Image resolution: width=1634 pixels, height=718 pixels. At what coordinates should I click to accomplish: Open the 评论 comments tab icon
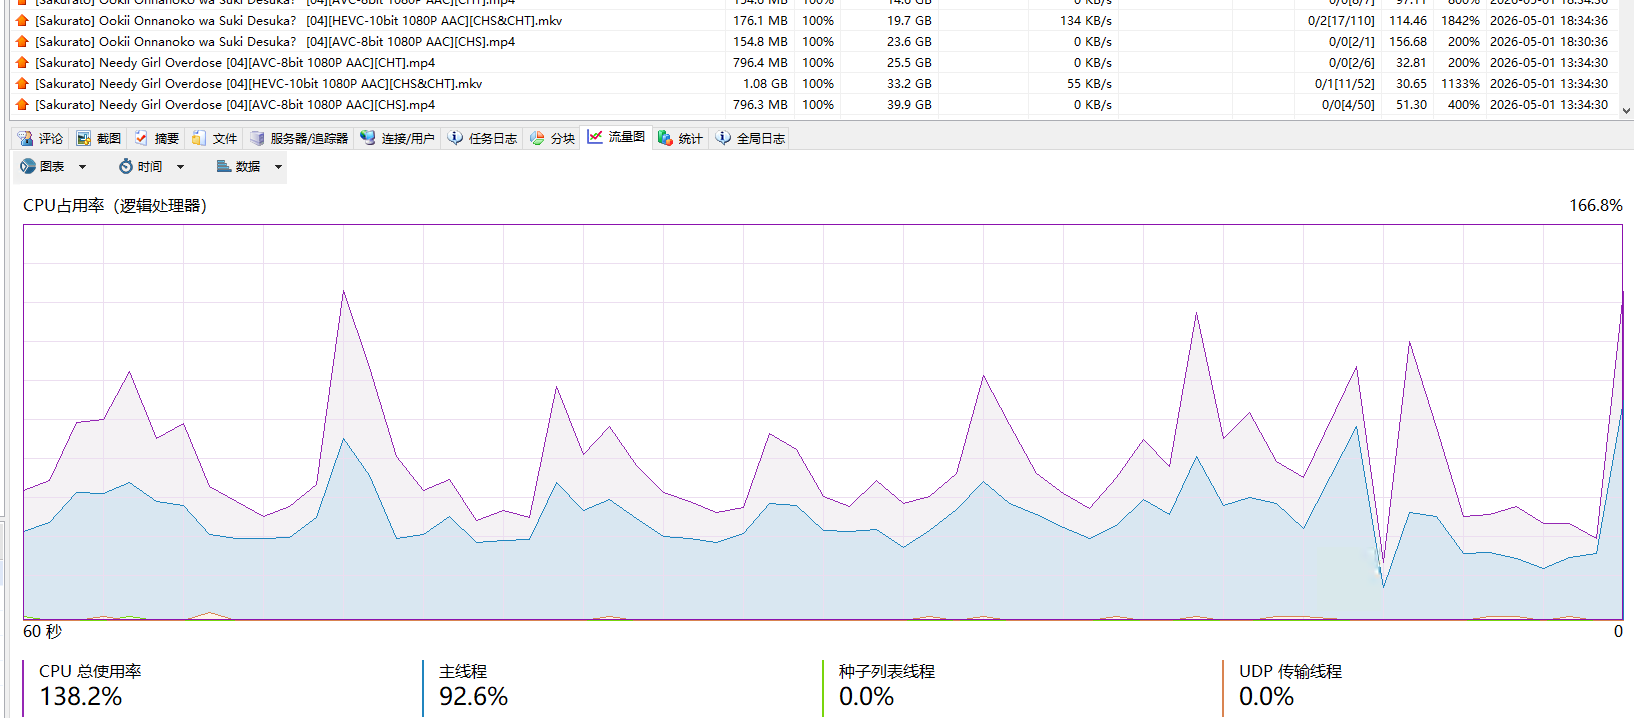(x=25, y=138)
